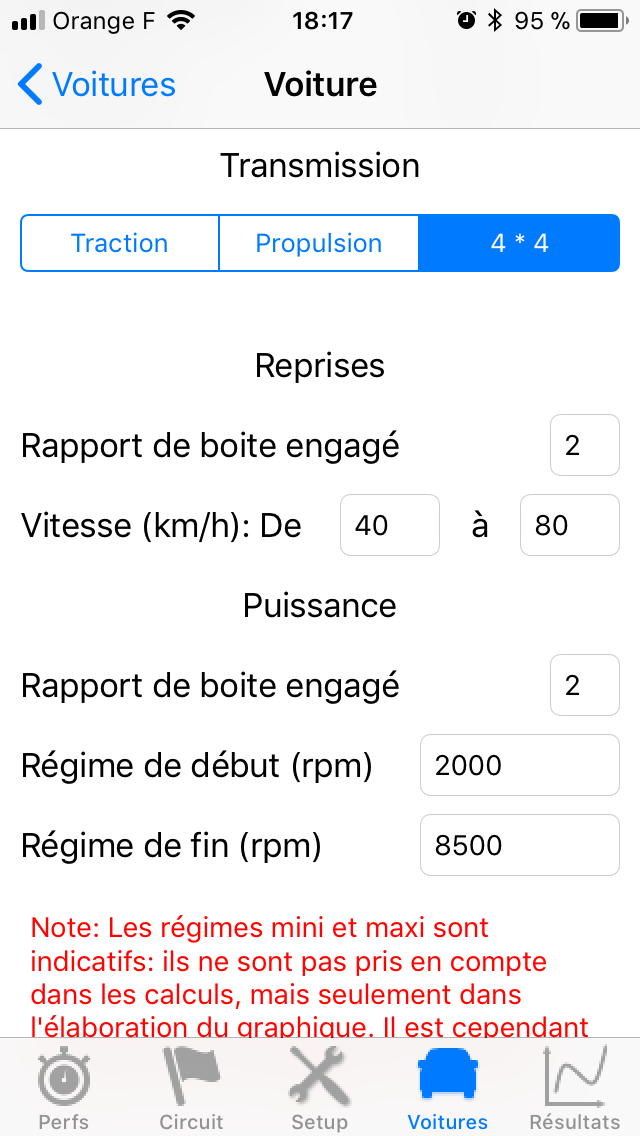Select the Régime de fin 8500 field
This screenshot has height=1136, width=640.
tap(519, 845)
